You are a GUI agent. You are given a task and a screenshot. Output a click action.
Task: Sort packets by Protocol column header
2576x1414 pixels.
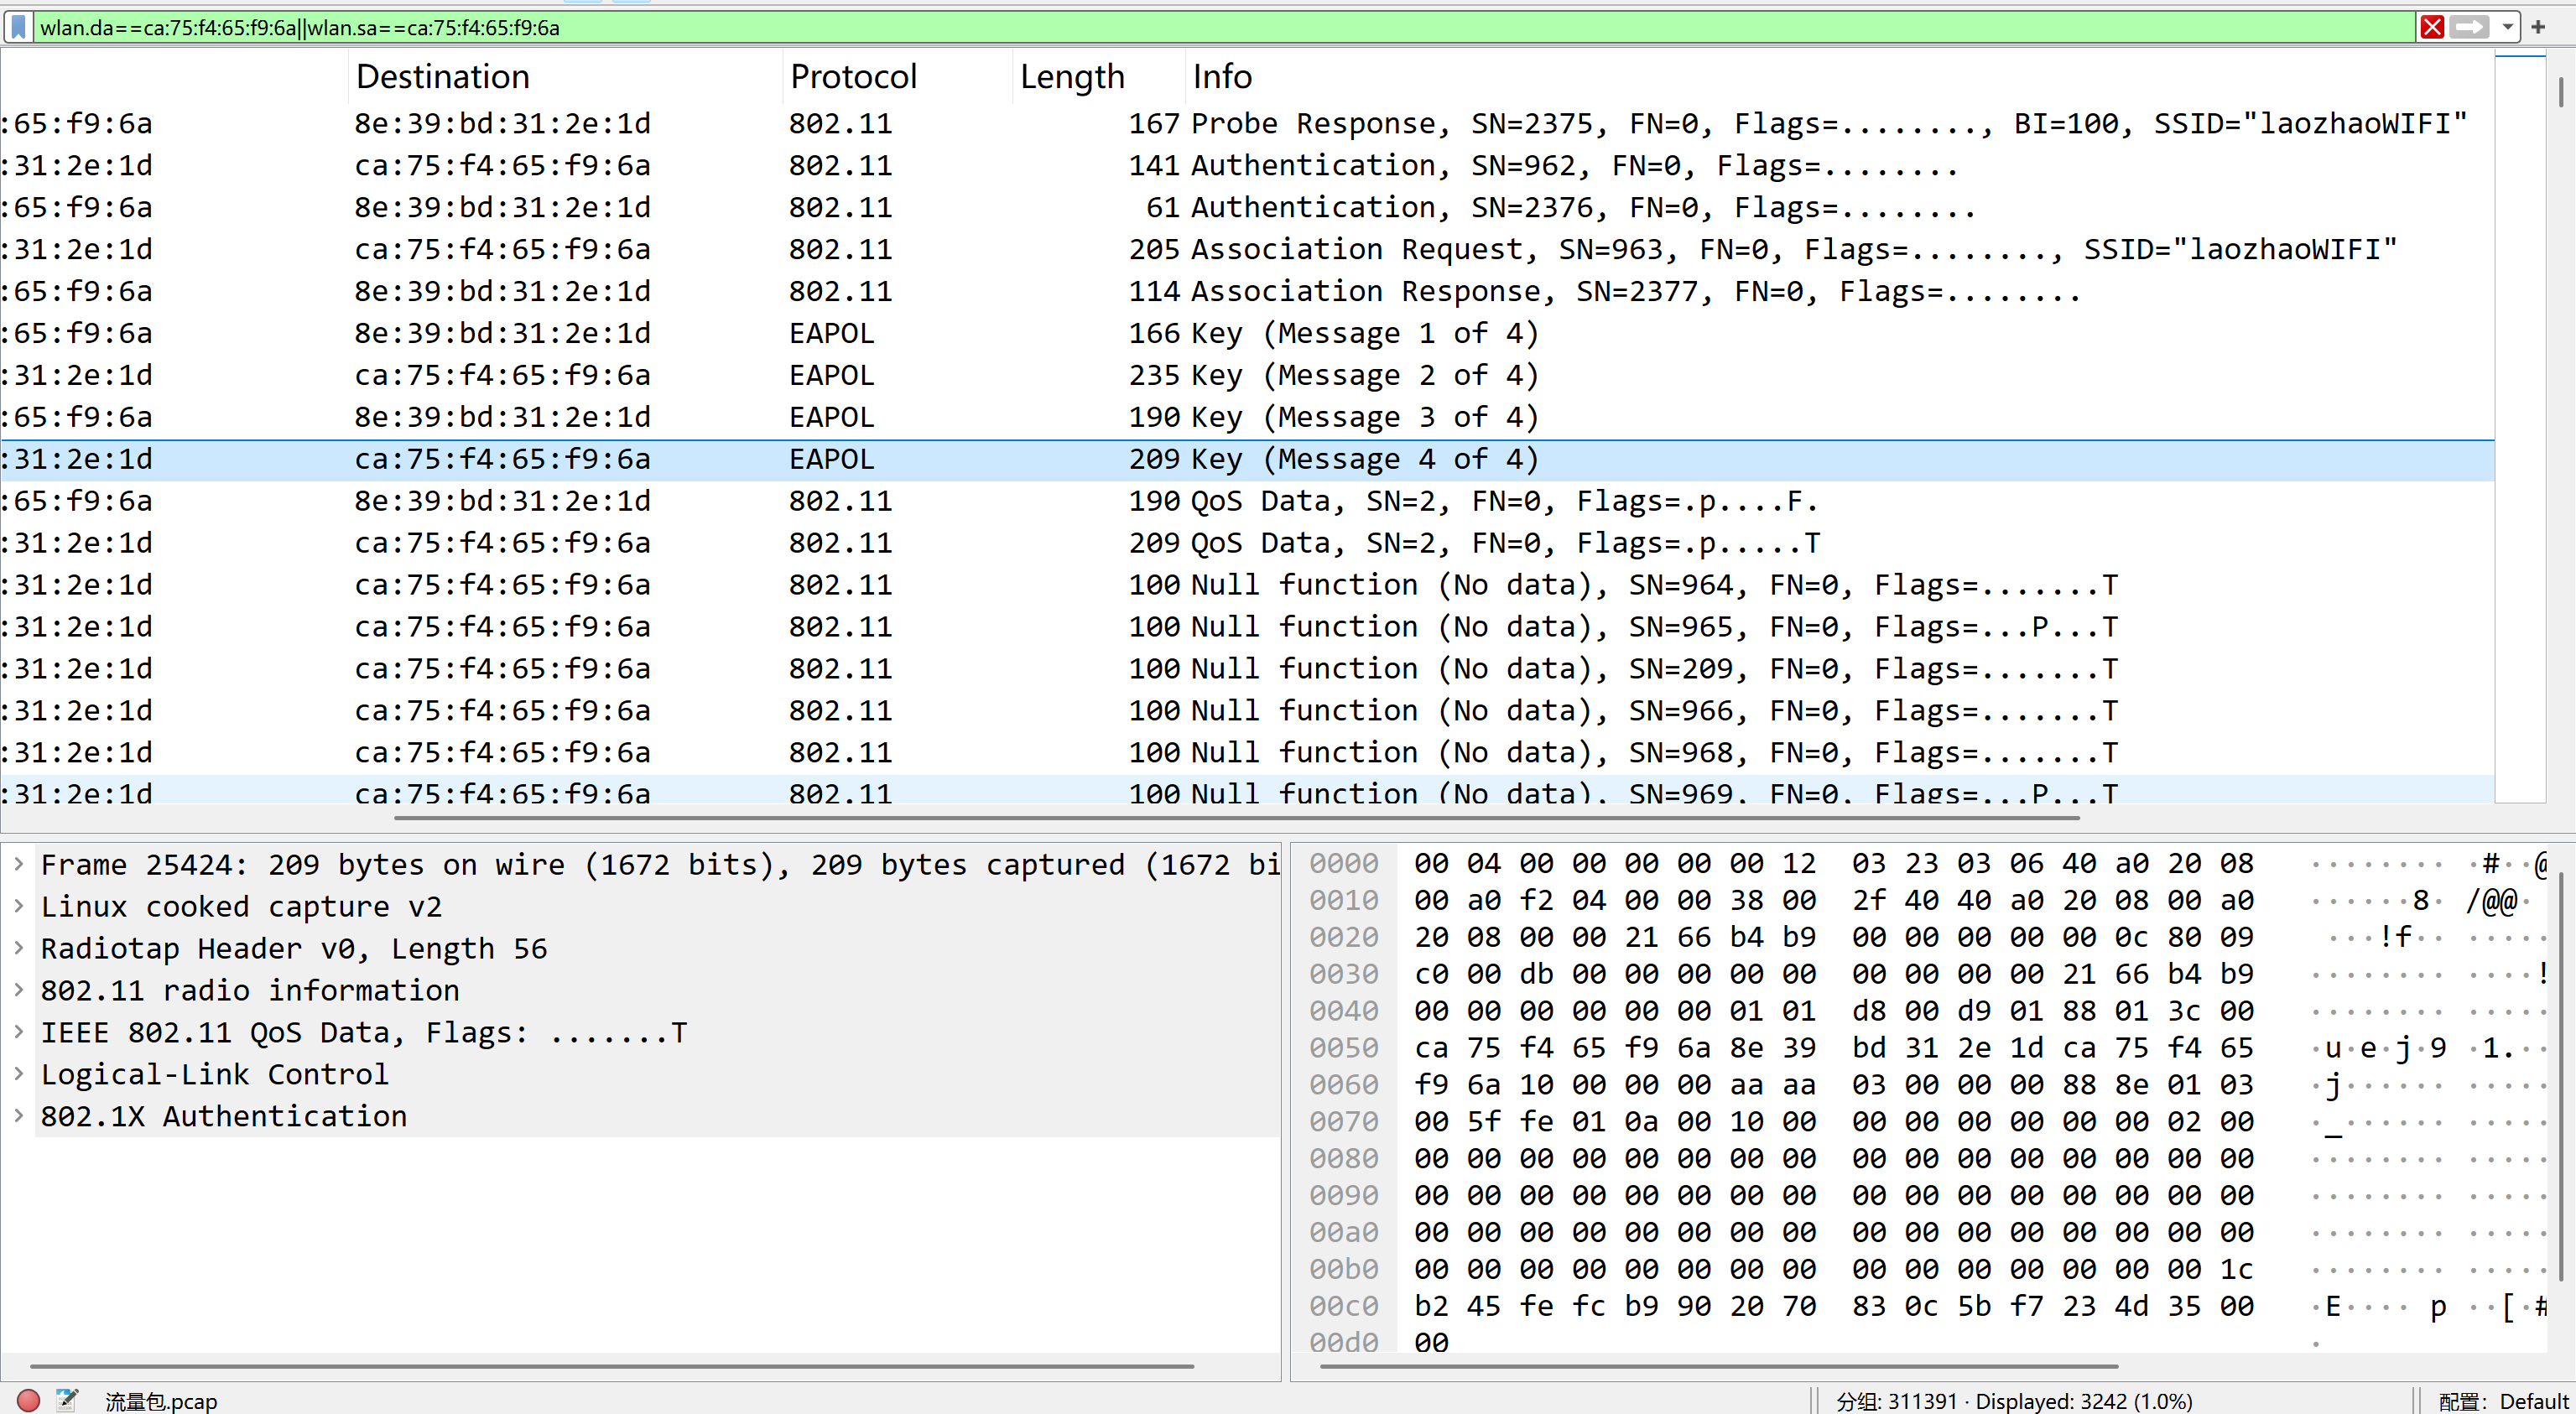(853, 76)
